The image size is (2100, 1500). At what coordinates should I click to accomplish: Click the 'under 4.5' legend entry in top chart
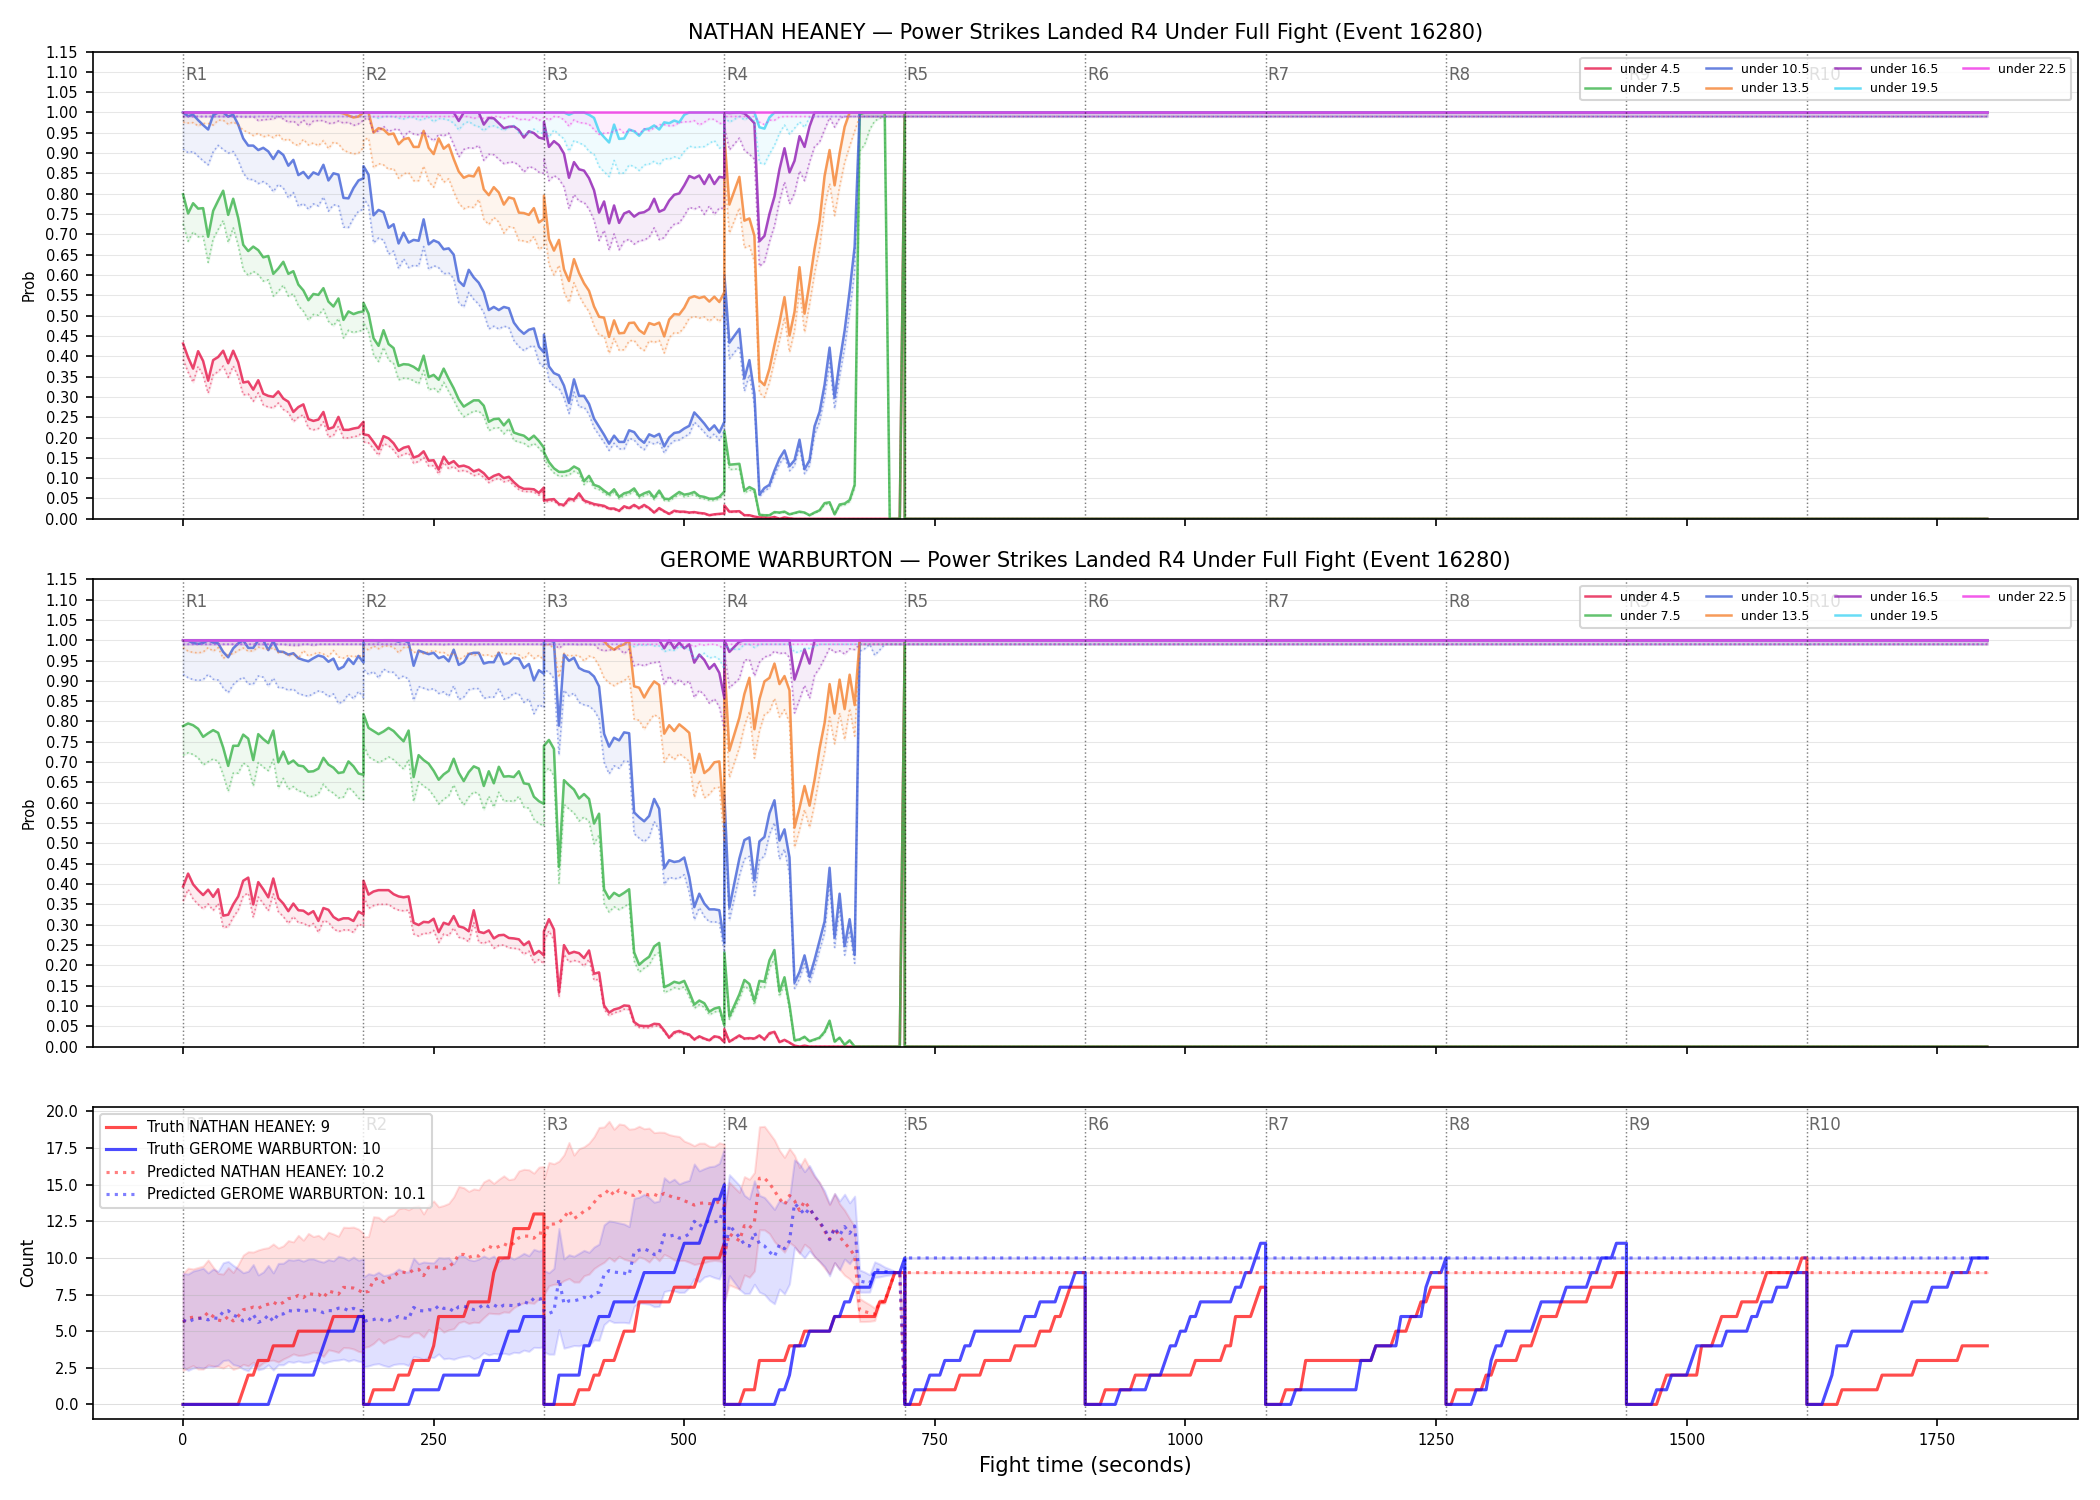tap(1633, 69)
